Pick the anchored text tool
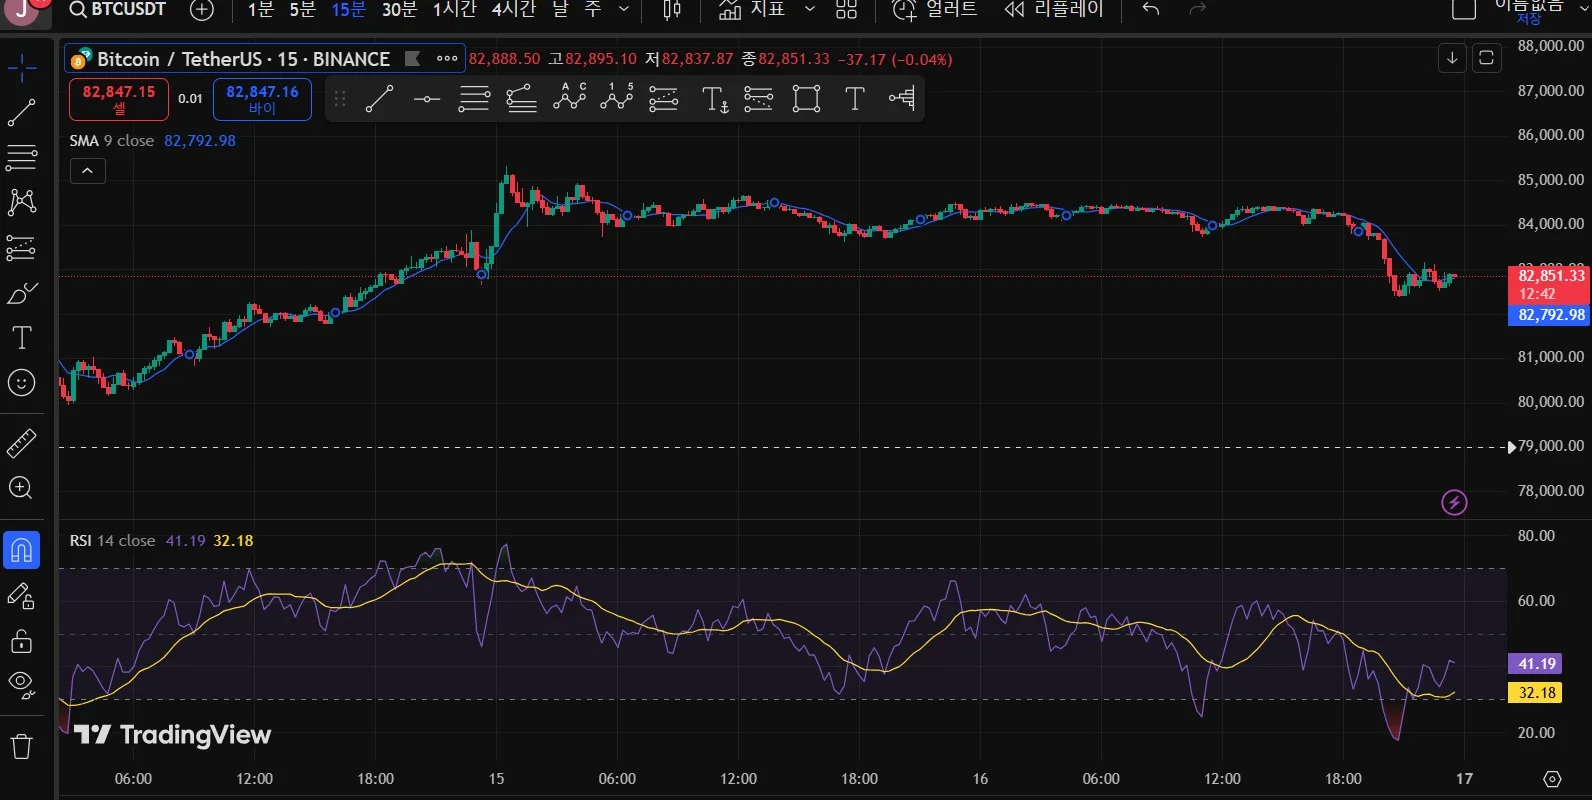The width and height of the screenshot is (1592, 800). 715,98
